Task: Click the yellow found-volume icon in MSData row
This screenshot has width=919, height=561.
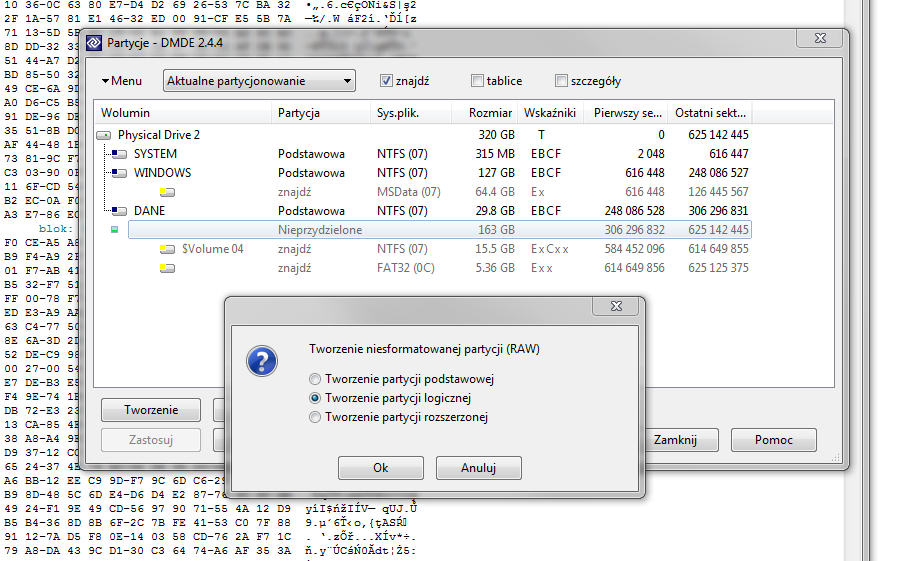Action: click(168, 192)
